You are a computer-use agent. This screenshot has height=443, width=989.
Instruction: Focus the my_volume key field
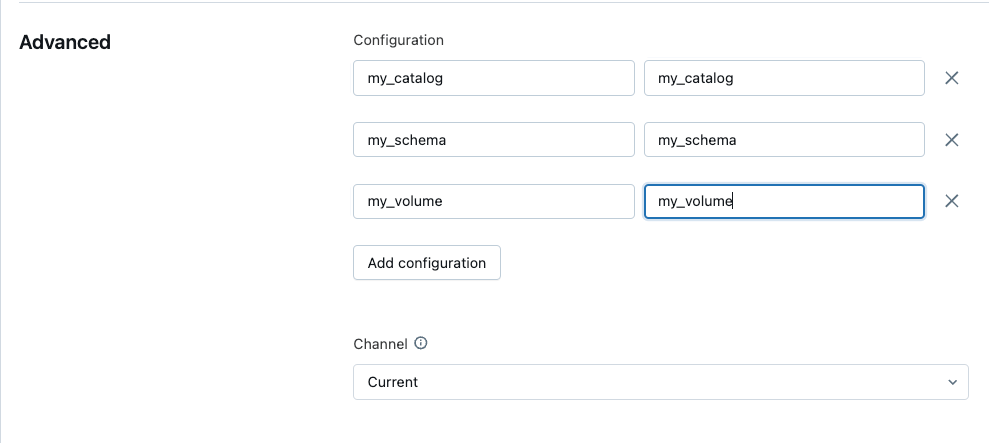coord(493,201)
